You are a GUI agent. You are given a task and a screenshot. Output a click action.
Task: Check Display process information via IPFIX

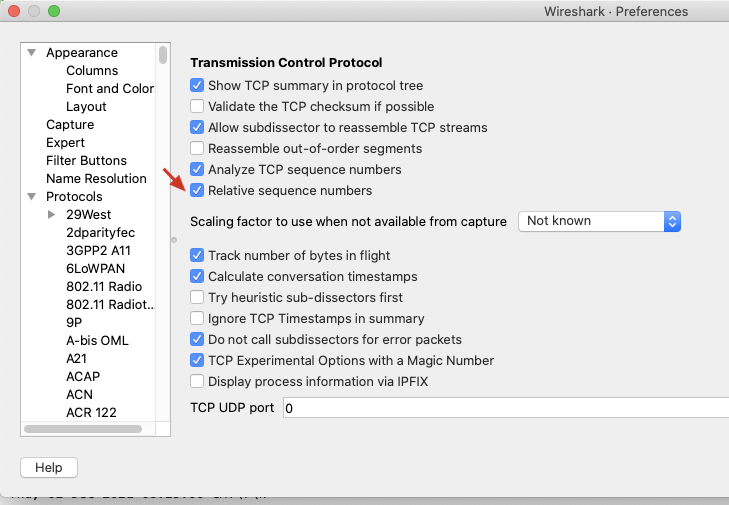(197, 381)
